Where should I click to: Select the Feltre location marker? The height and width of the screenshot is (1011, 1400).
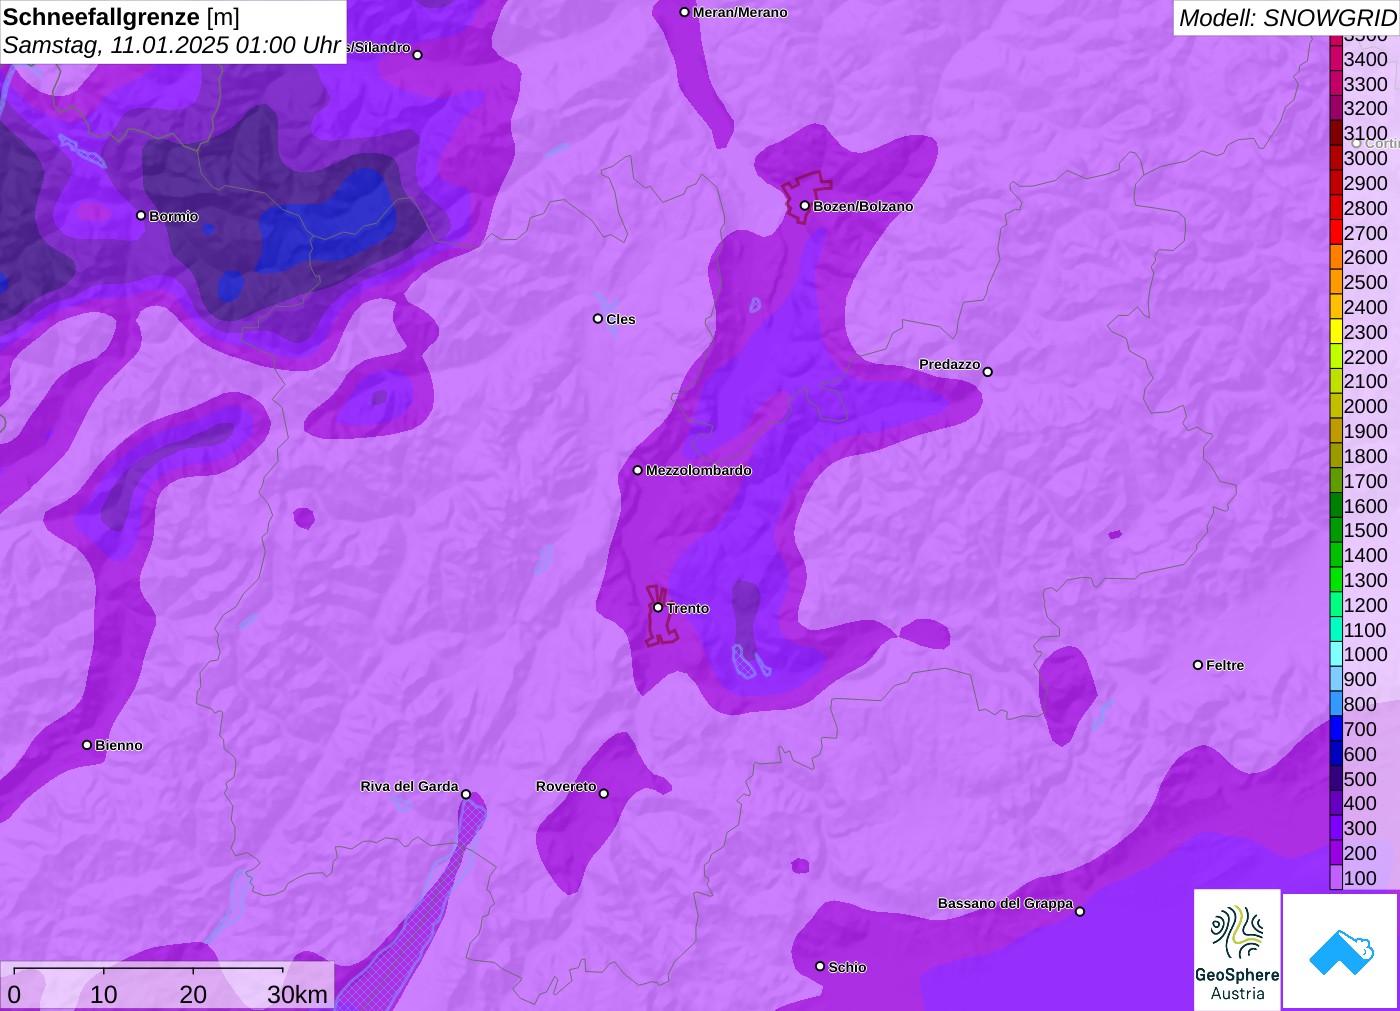point(1198,664)
